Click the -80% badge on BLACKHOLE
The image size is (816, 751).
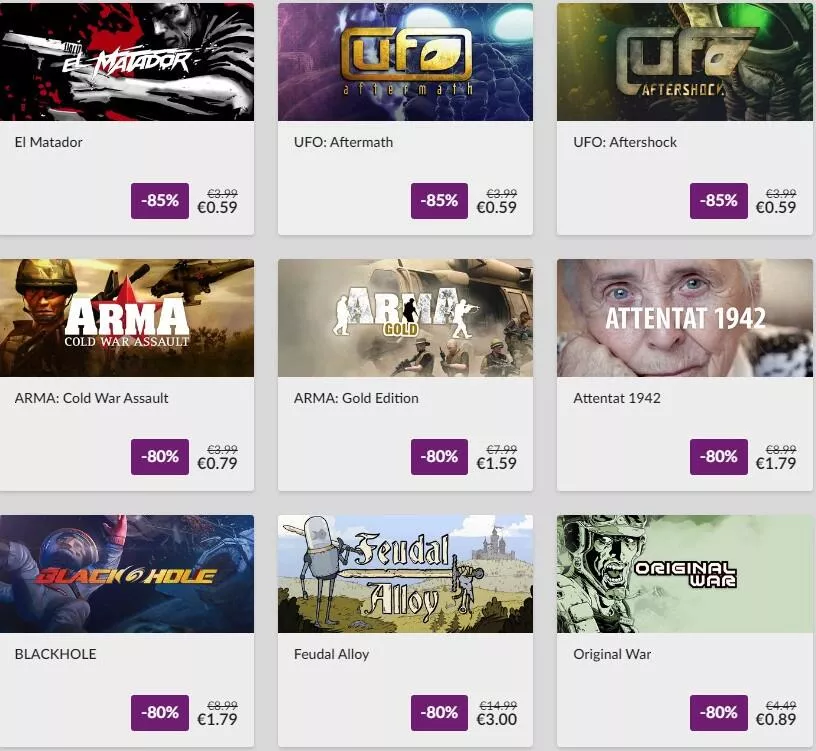[x=160, y=712]
